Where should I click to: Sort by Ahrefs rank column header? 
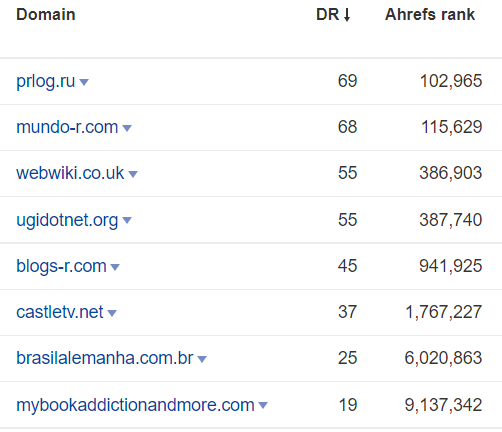(x=430, y=15)
